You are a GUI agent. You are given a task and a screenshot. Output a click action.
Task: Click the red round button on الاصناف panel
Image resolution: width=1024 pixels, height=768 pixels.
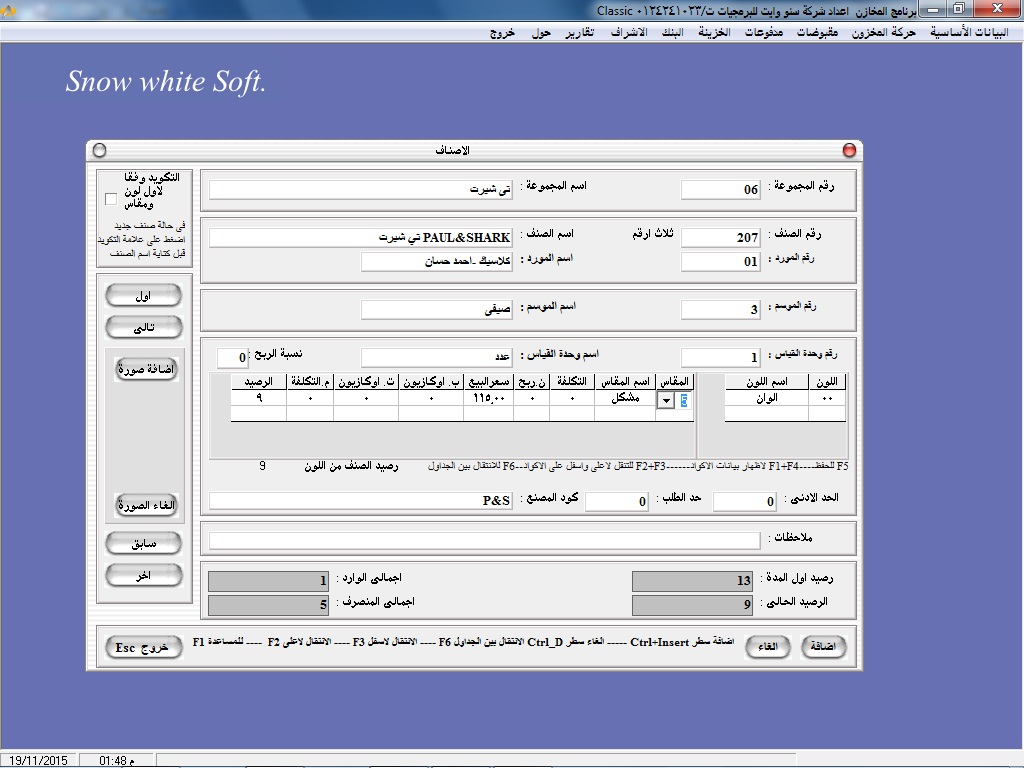[x=849, y=151]
